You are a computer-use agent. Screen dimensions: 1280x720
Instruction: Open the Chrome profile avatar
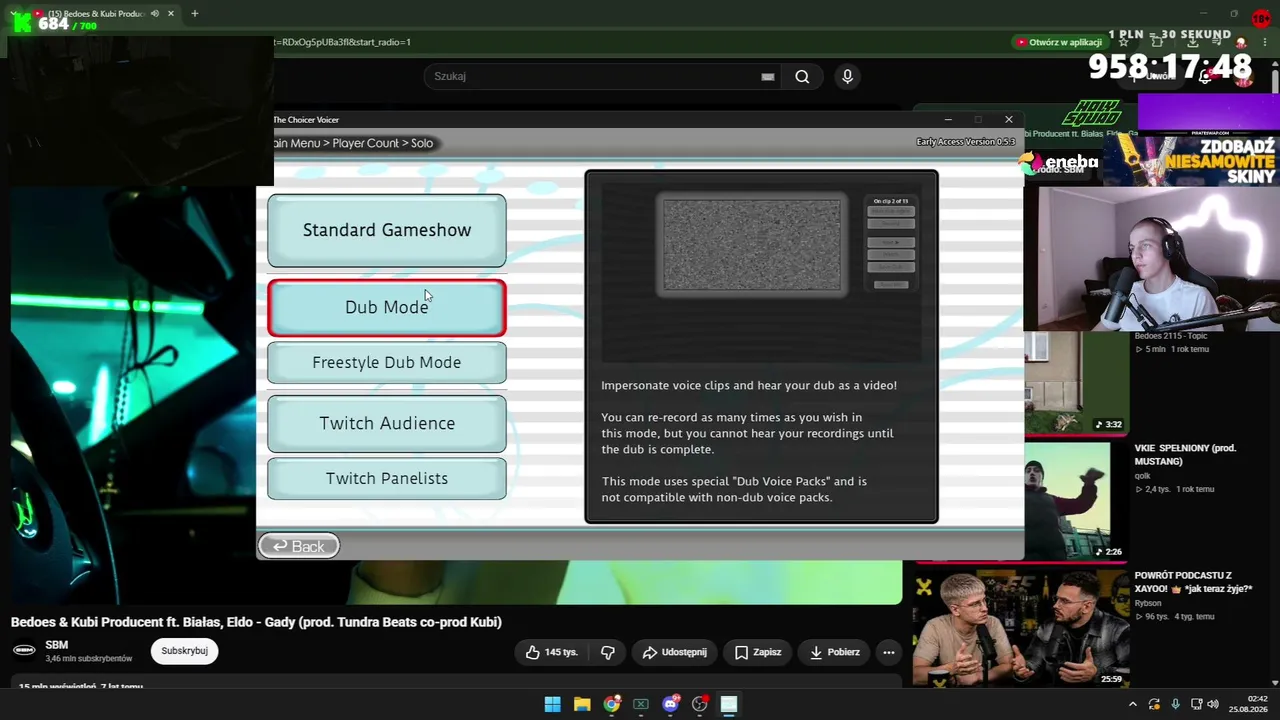point(1241,42)
